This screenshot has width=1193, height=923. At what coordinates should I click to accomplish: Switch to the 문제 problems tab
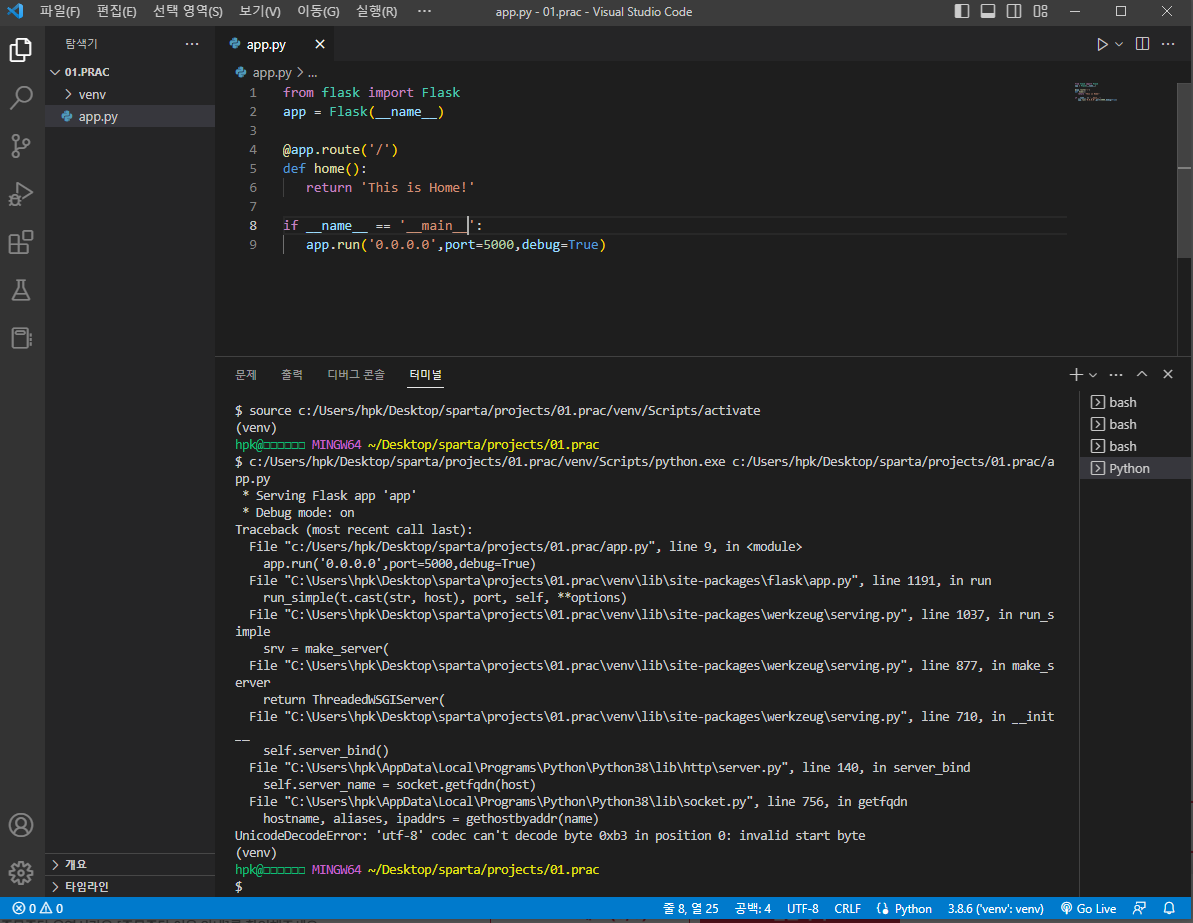(246, 374)
